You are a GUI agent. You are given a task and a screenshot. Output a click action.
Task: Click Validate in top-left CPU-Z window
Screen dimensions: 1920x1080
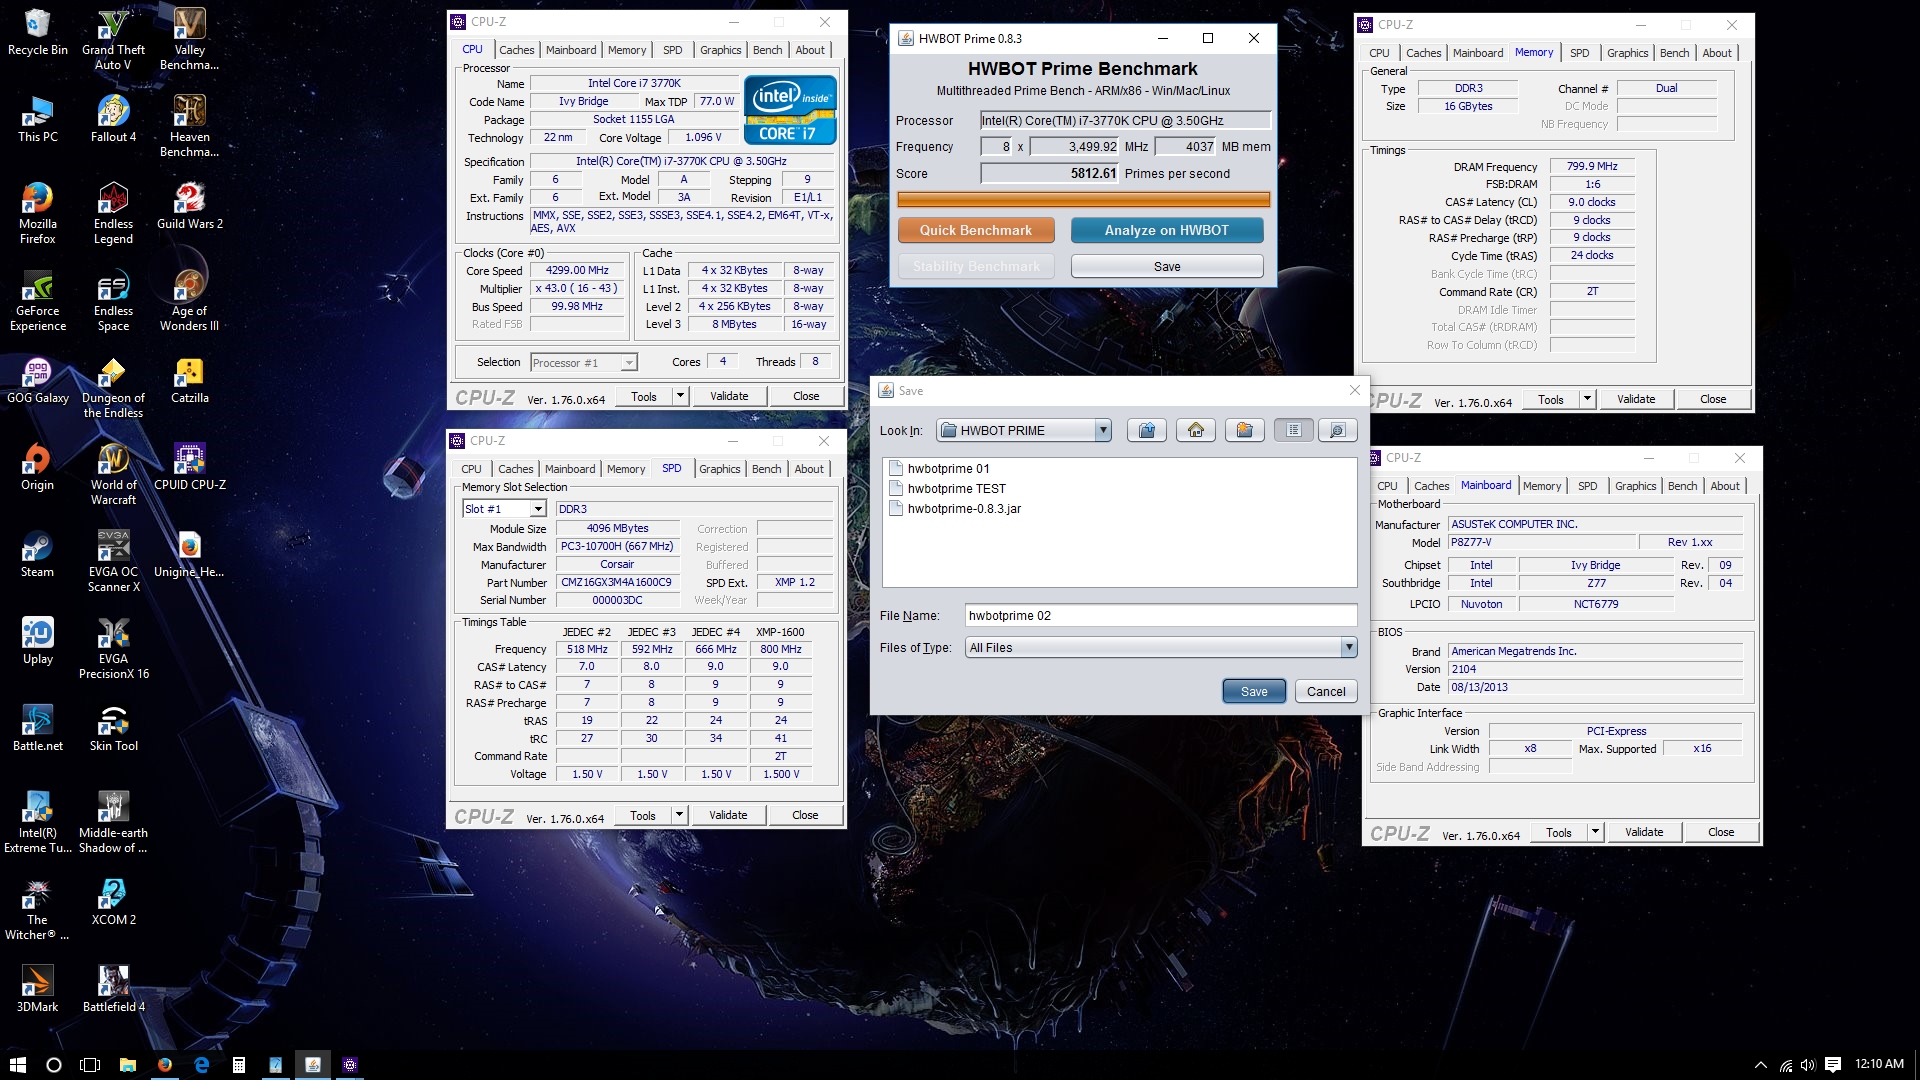point(729,396)
